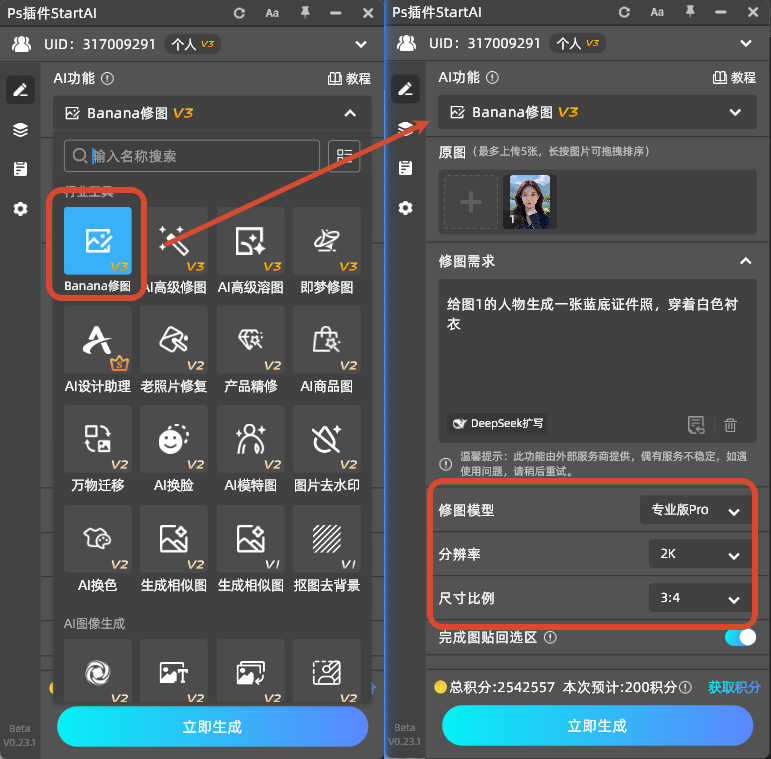Open the 图片去水印 tool

(x=326, y=439)
